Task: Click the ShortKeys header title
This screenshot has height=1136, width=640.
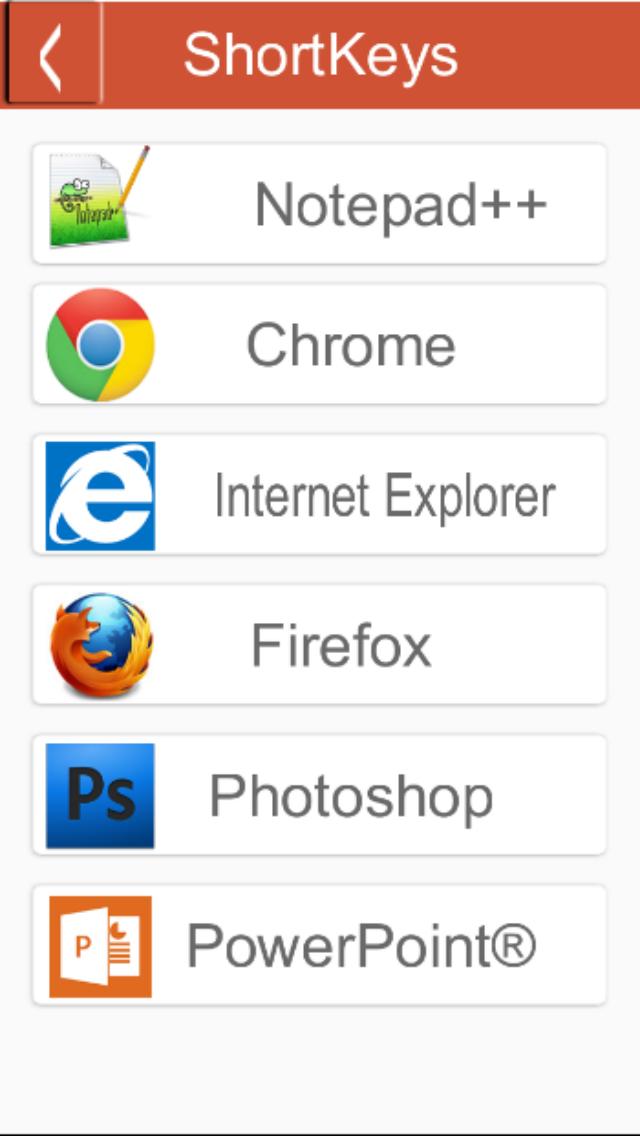Action: (321, 56)
